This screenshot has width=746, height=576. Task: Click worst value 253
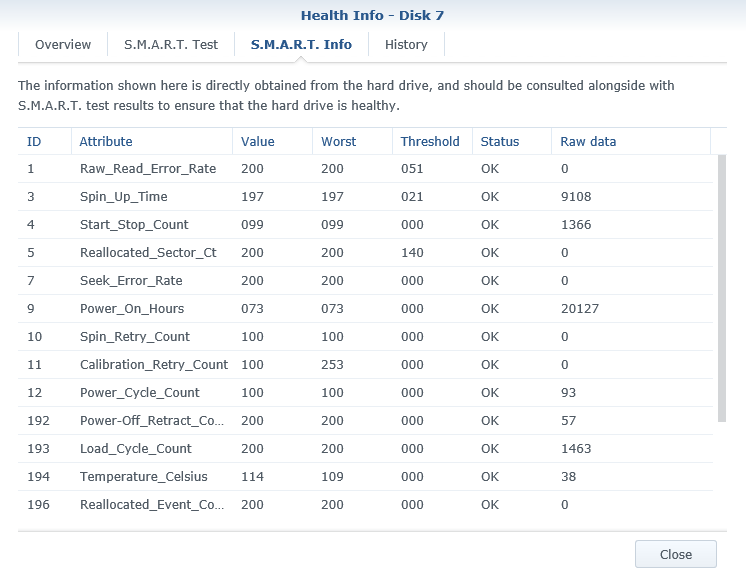click(x=332, y=365)
